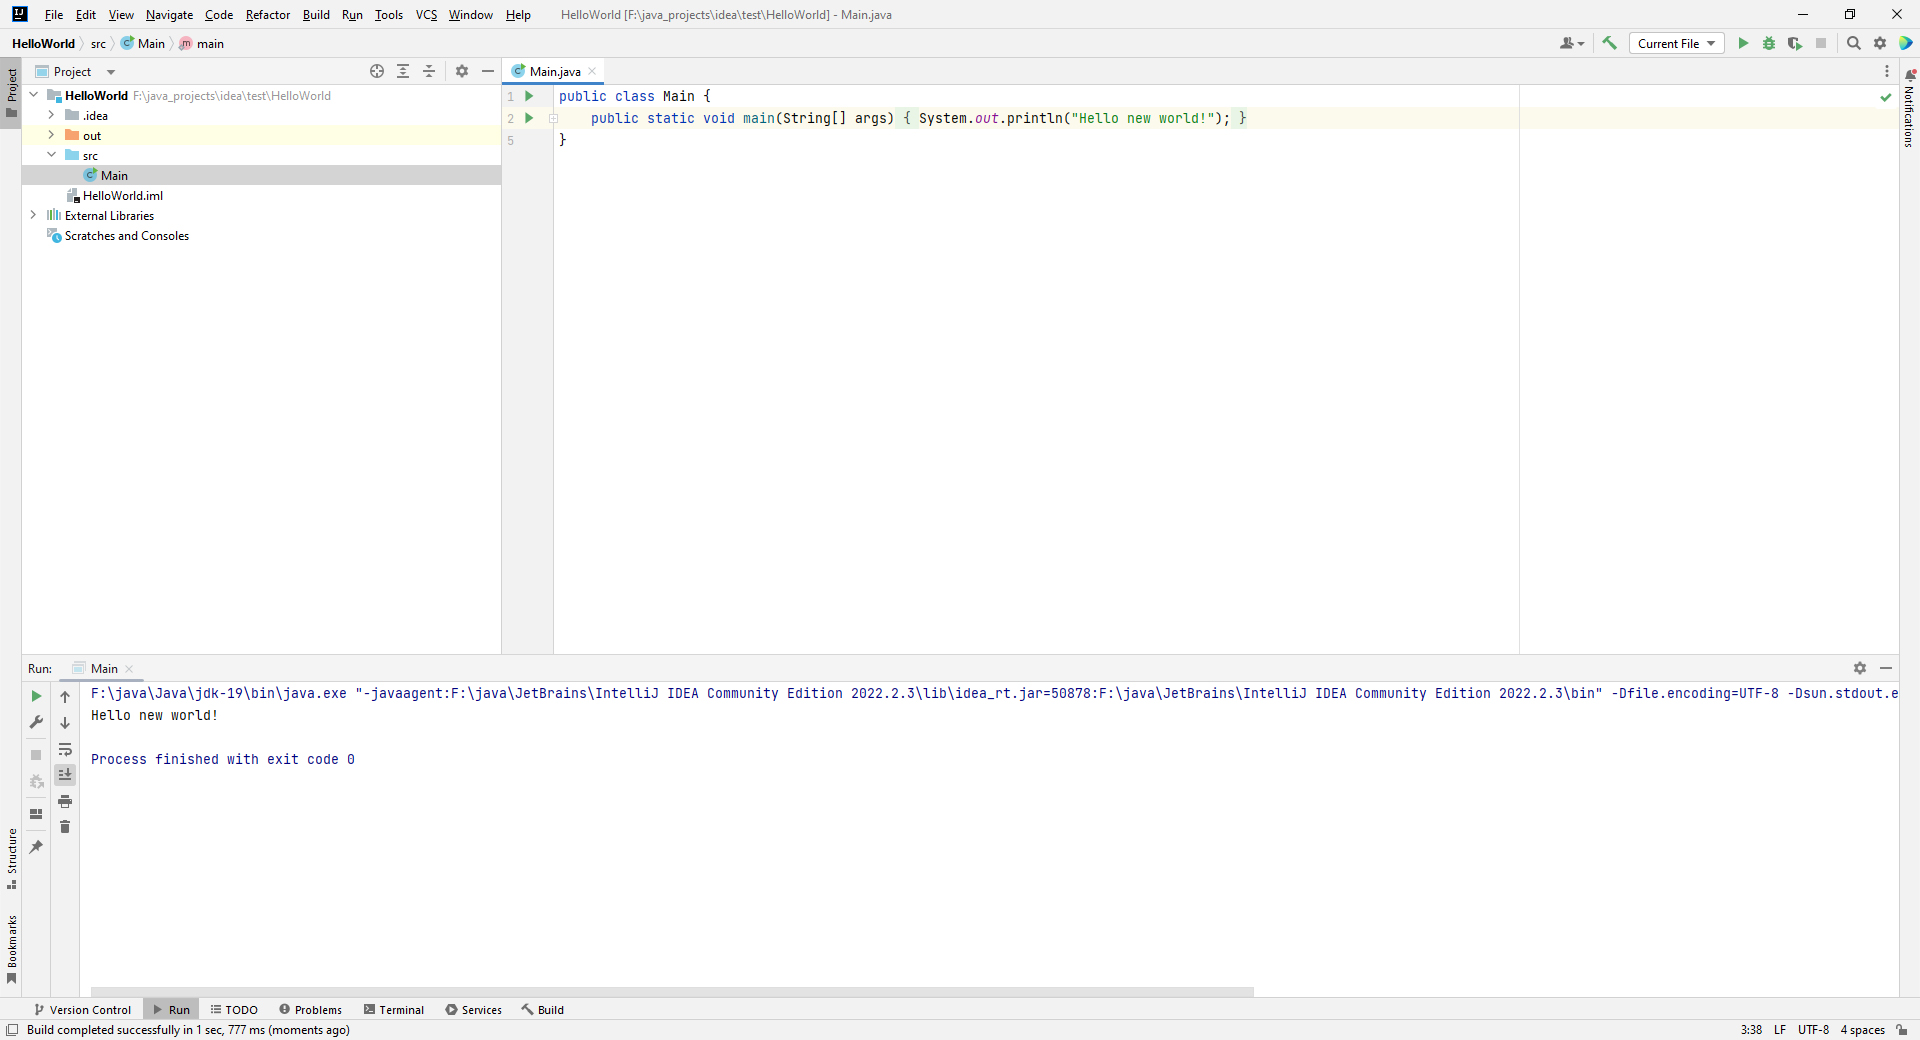
Task: Build the project with the hammer icon
Action: point(1609,43)
